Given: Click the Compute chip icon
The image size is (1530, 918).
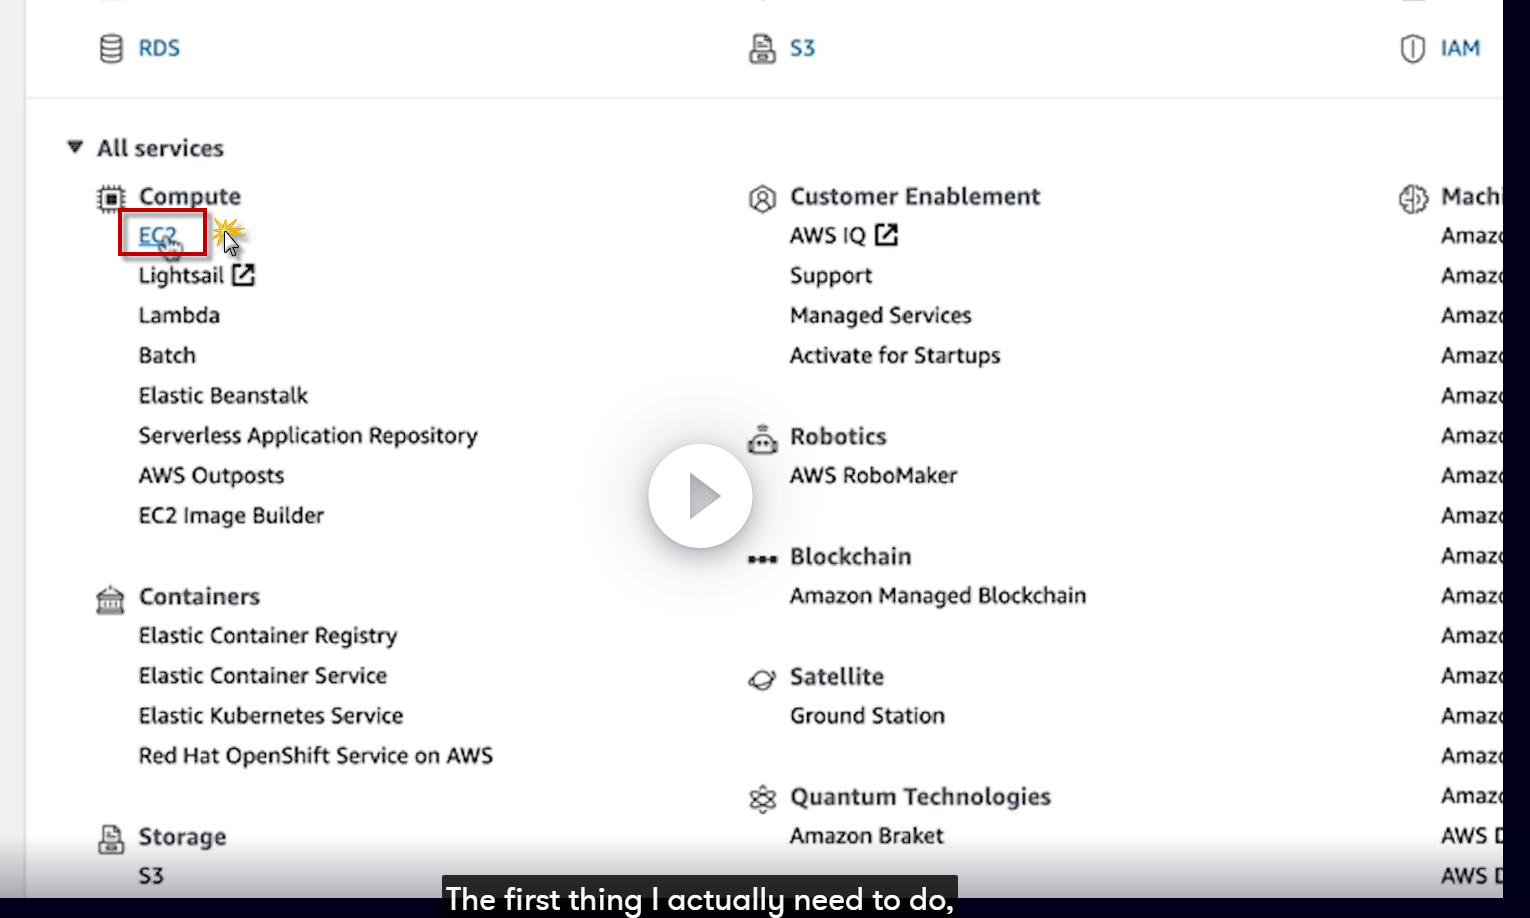Looking at the screenshot, I should [x=111, y=198].
